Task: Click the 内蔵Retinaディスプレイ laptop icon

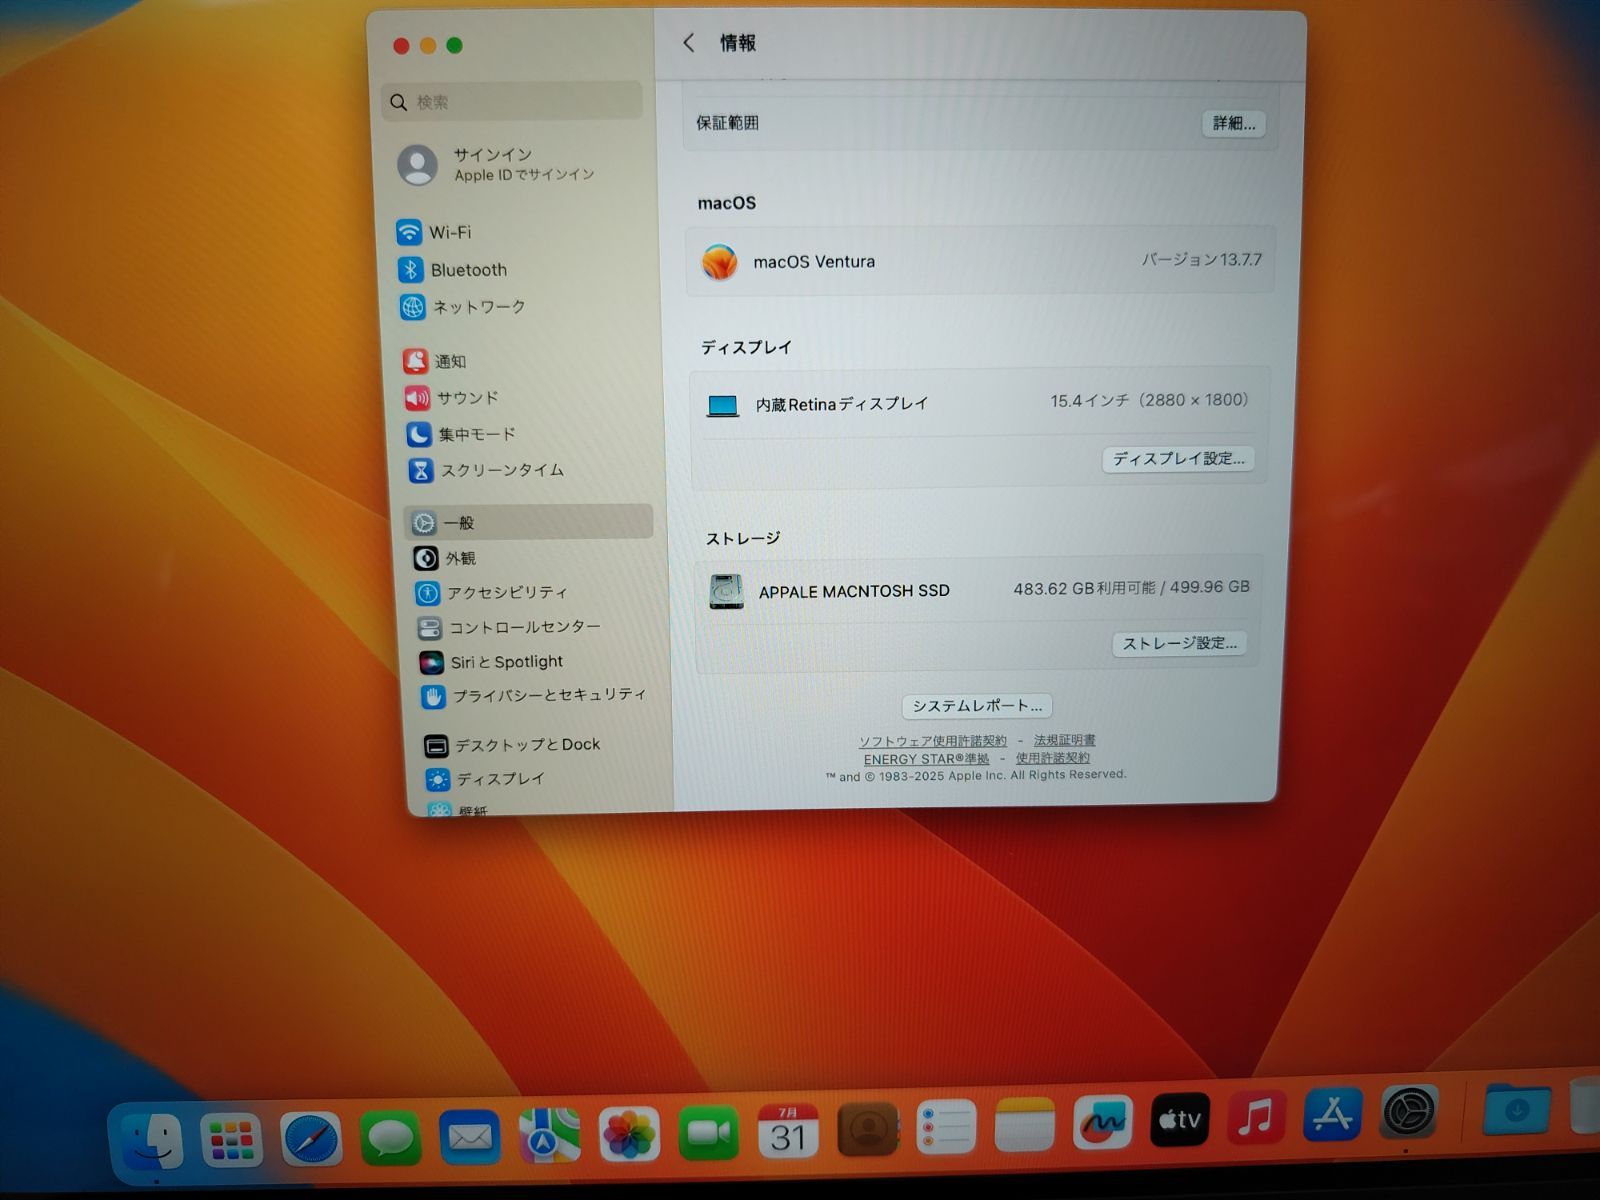Action: click(x=723, y=406)
